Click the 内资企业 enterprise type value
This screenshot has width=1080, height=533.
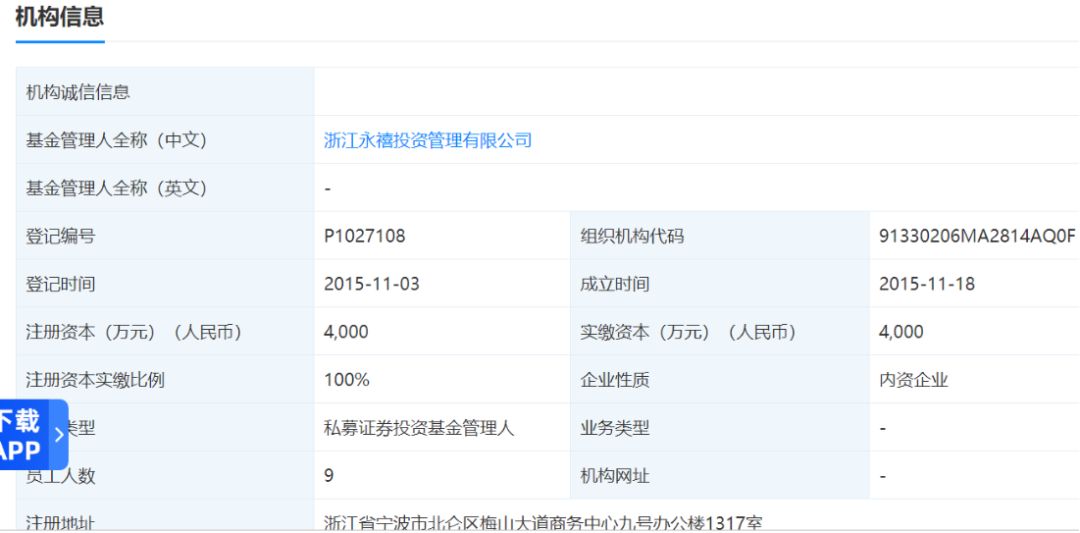[x=913, y=380]
